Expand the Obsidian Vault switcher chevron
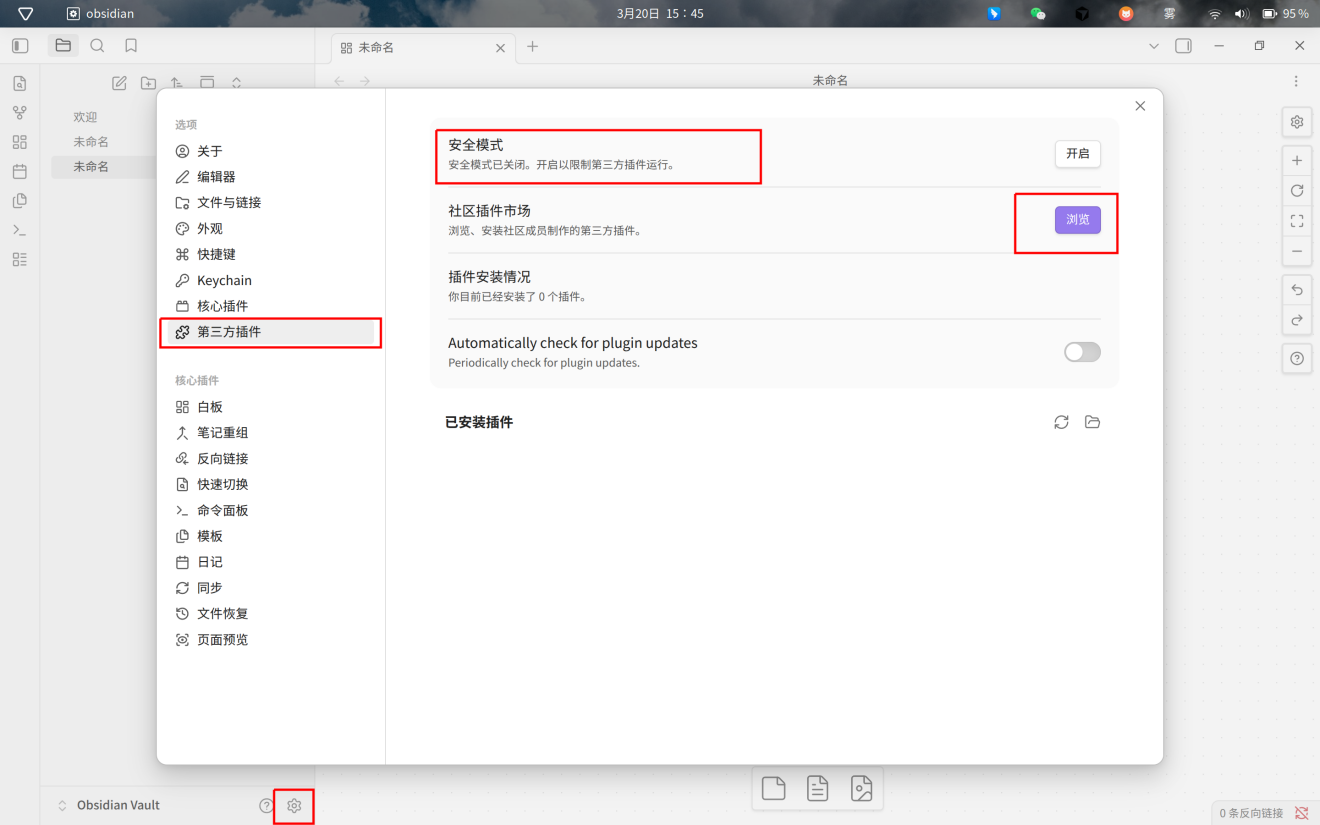Screen dimensions: 1320x825 (62, 805)
